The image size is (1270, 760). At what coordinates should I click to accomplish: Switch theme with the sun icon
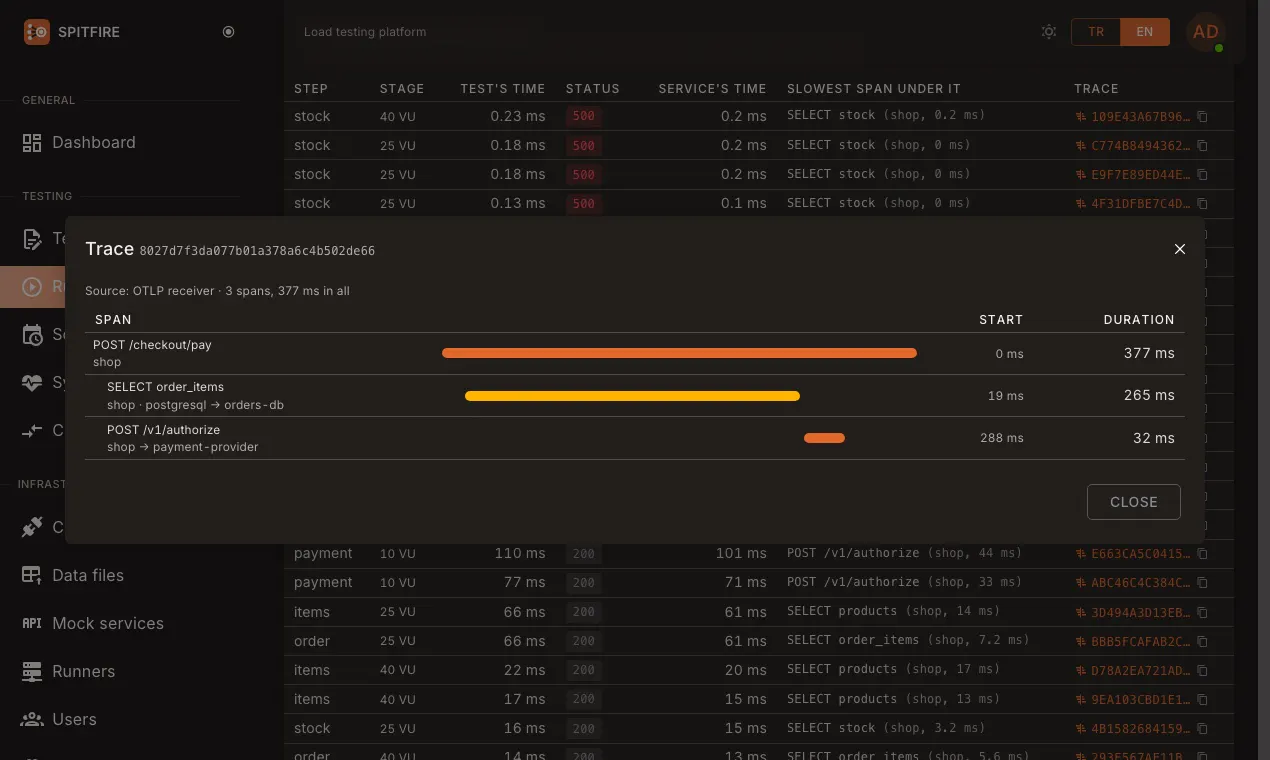(x=1048, y=32)
